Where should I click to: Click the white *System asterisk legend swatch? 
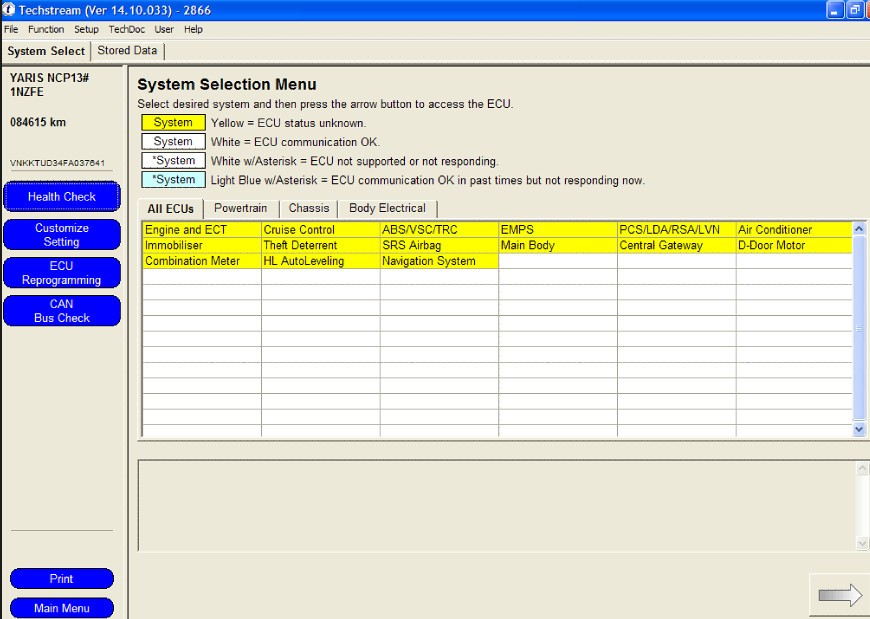tap(173, 161)
